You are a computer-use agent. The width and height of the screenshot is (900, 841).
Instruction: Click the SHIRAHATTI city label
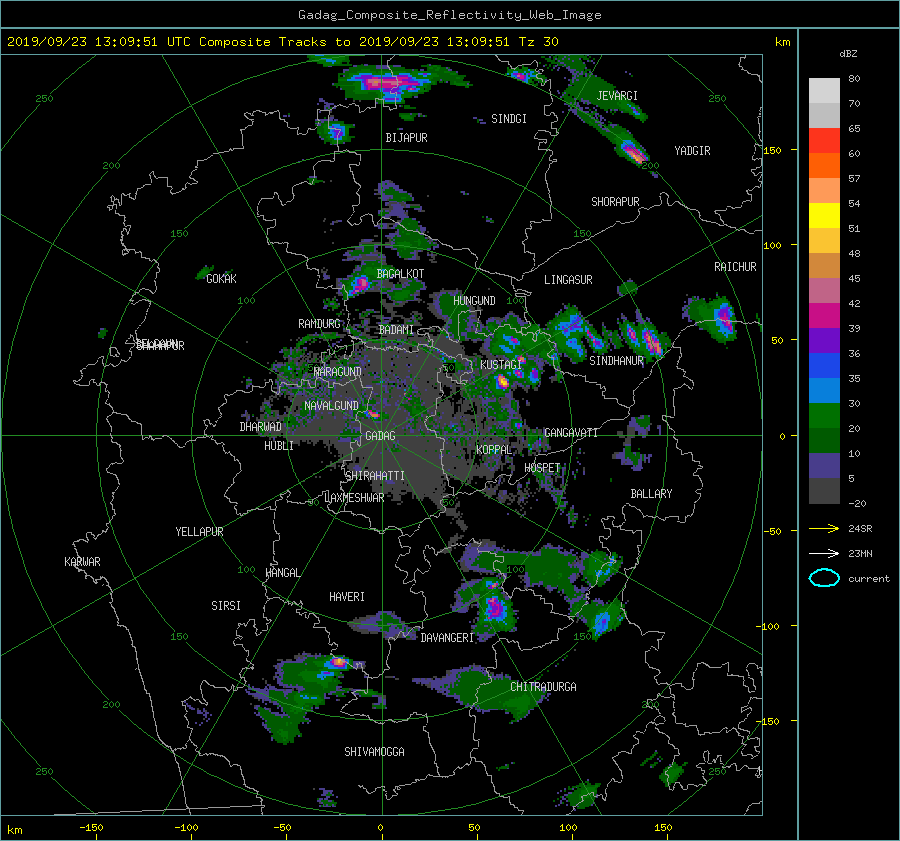375,476
